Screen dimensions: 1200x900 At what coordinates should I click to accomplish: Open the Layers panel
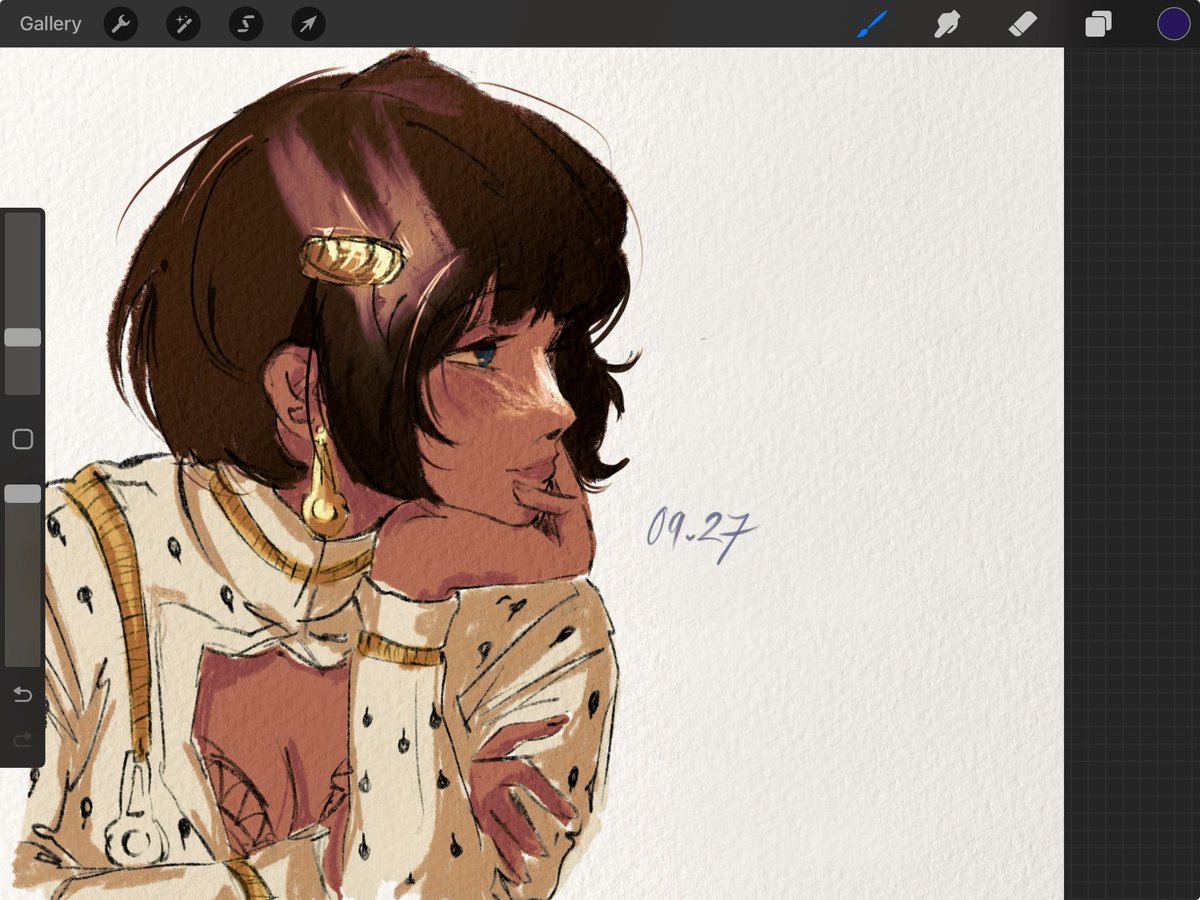pos(1098,24)
